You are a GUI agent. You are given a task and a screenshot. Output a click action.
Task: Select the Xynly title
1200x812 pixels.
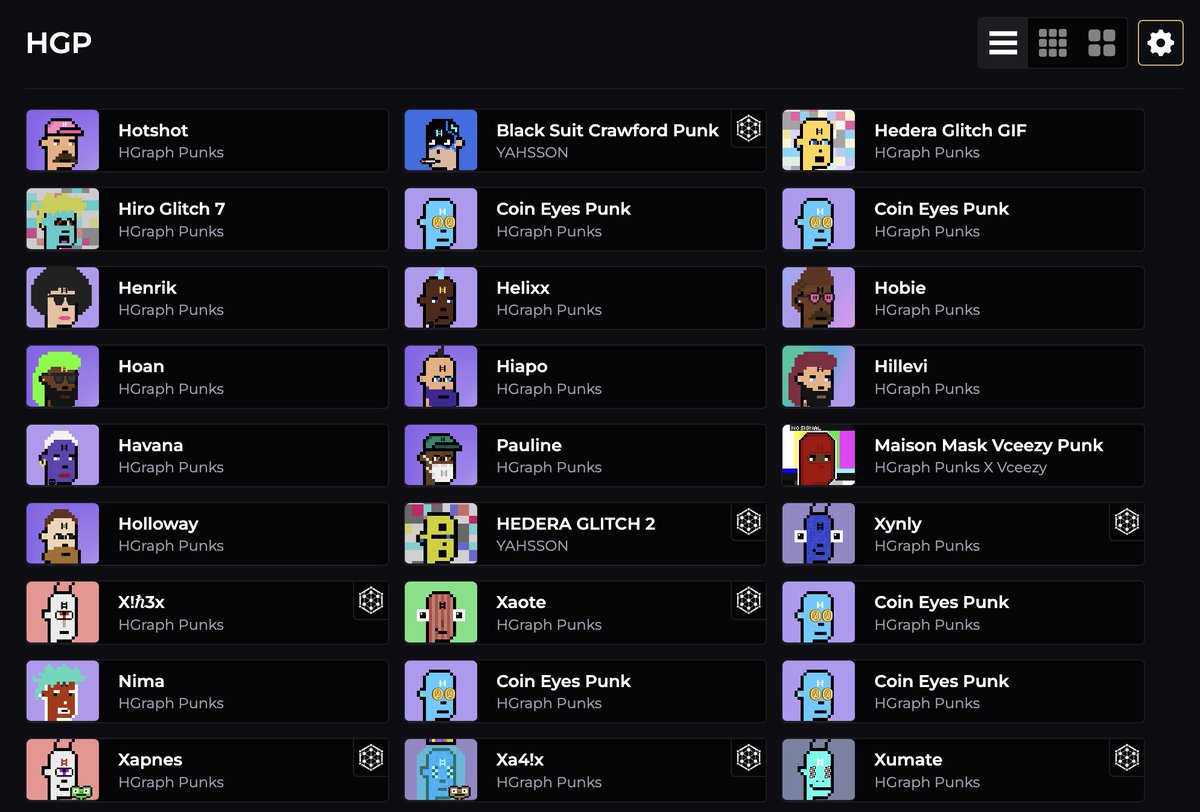click(x=898, y=524)
